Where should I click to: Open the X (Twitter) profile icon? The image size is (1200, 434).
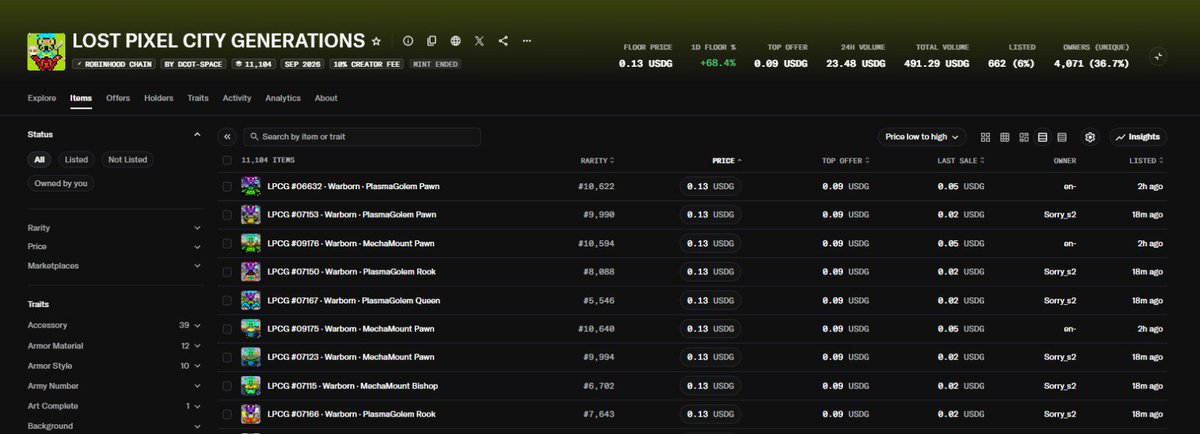[x=480, y=41]
